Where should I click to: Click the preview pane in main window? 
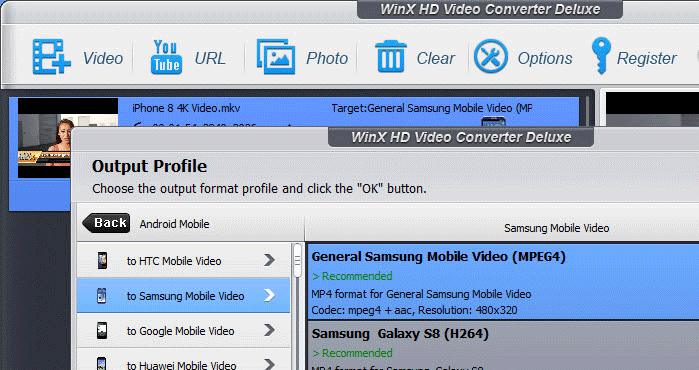652,109
